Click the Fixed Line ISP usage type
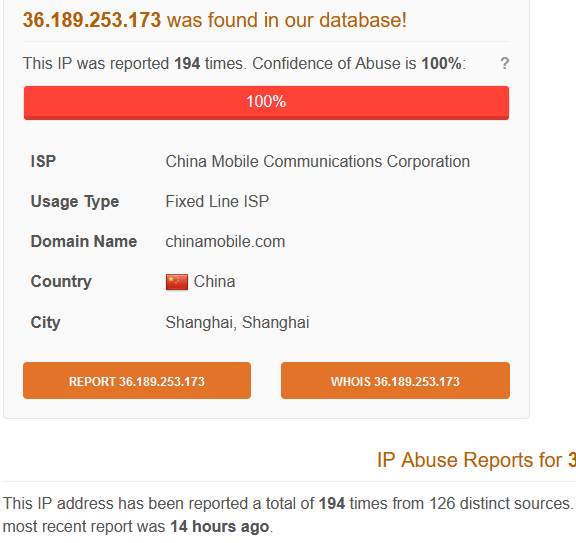 coord(217,202)
